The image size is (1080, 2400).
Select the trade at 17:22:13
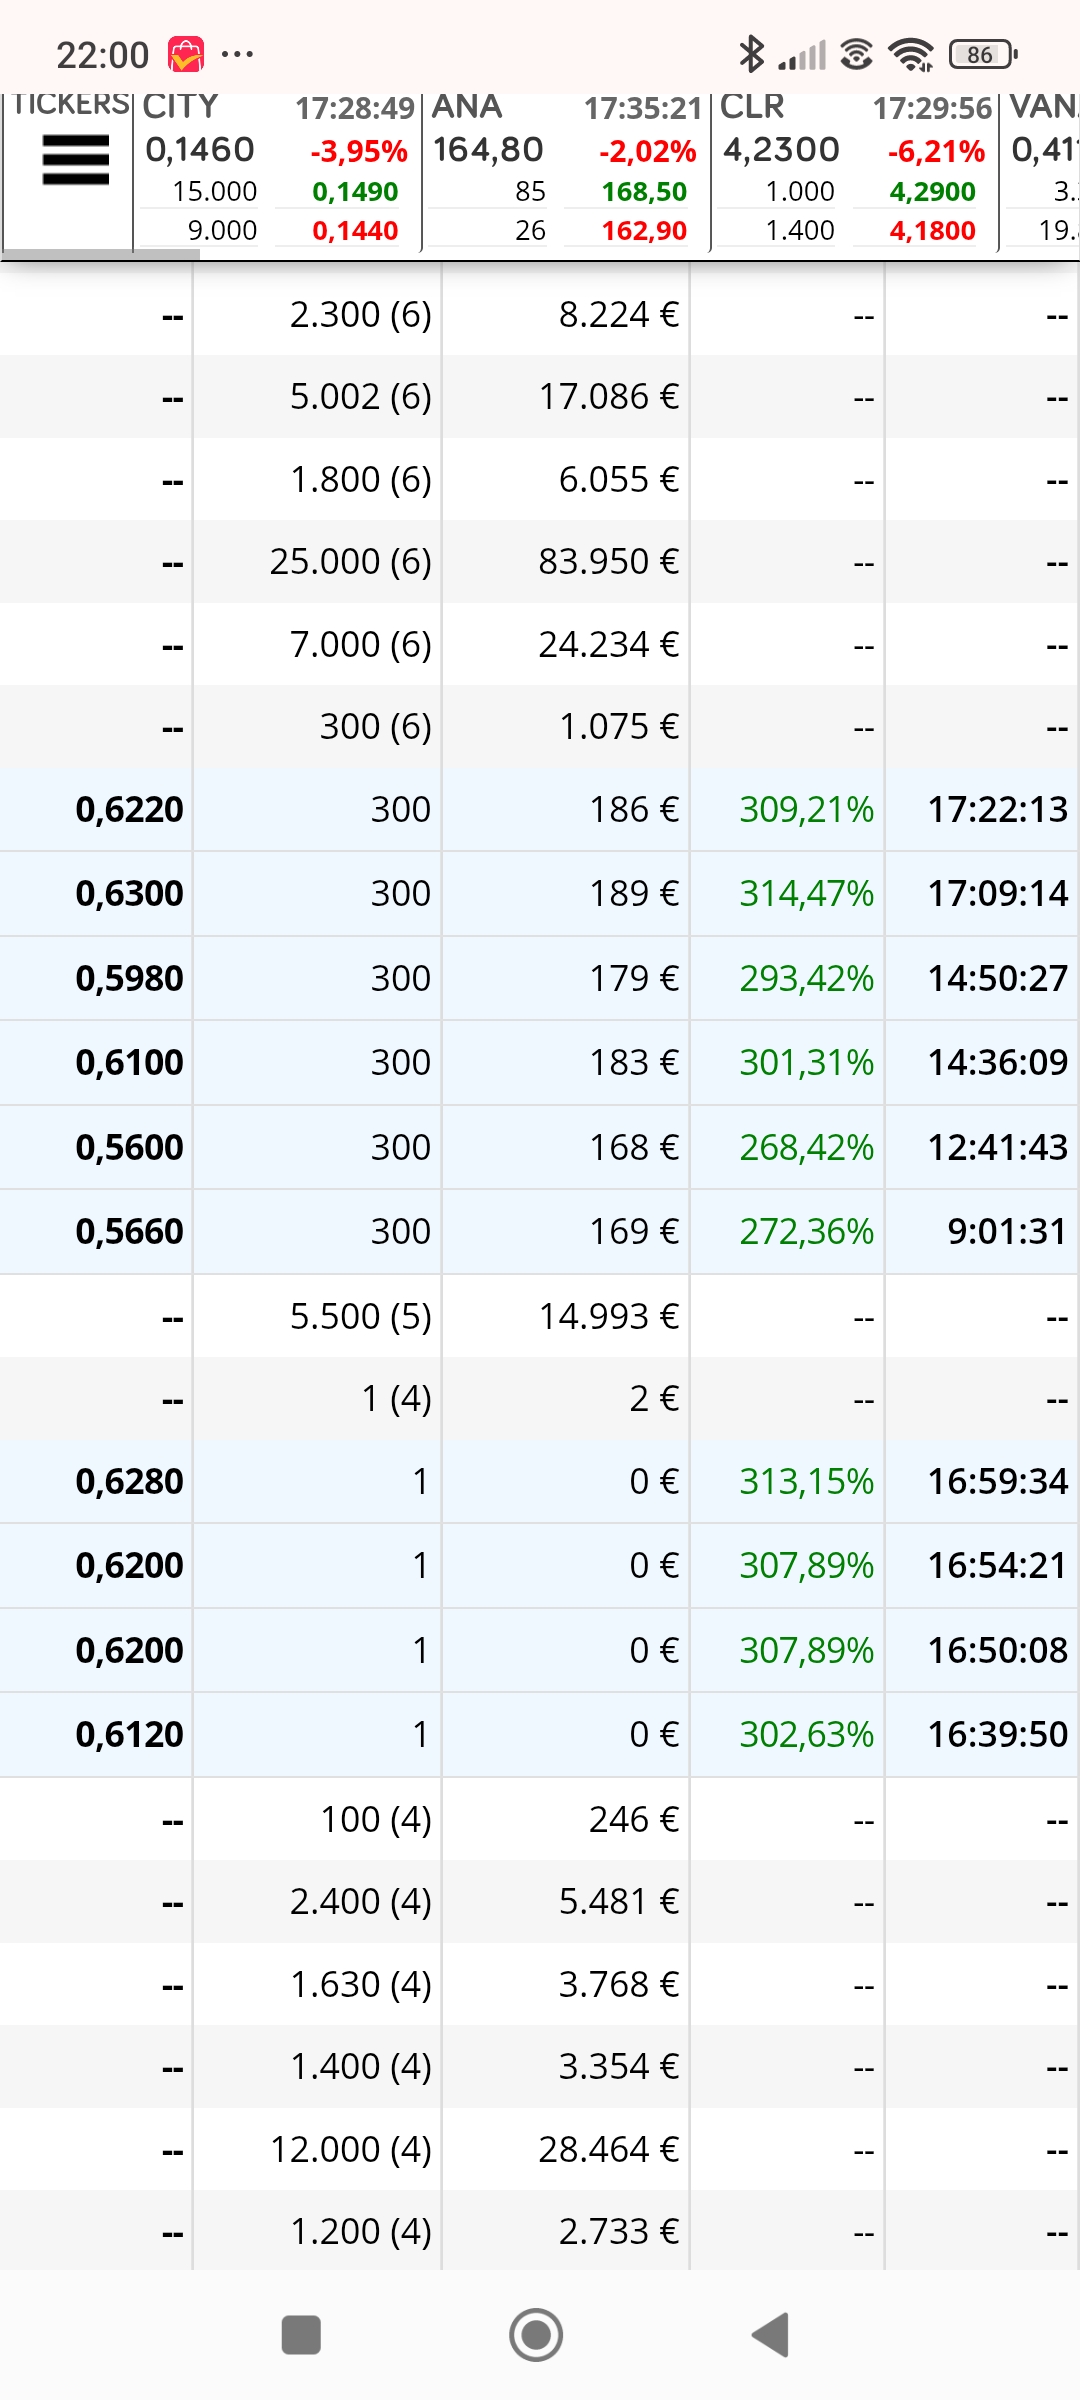(540, 809)
